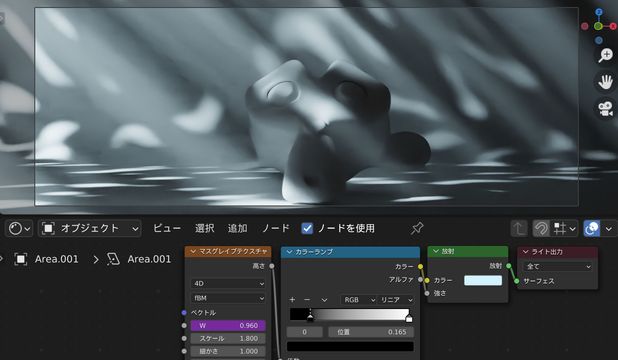The height and width of the screenshot is (360, 618).
Task: Click the zoom magnifier viewport icon
Action: click(605, 55)
